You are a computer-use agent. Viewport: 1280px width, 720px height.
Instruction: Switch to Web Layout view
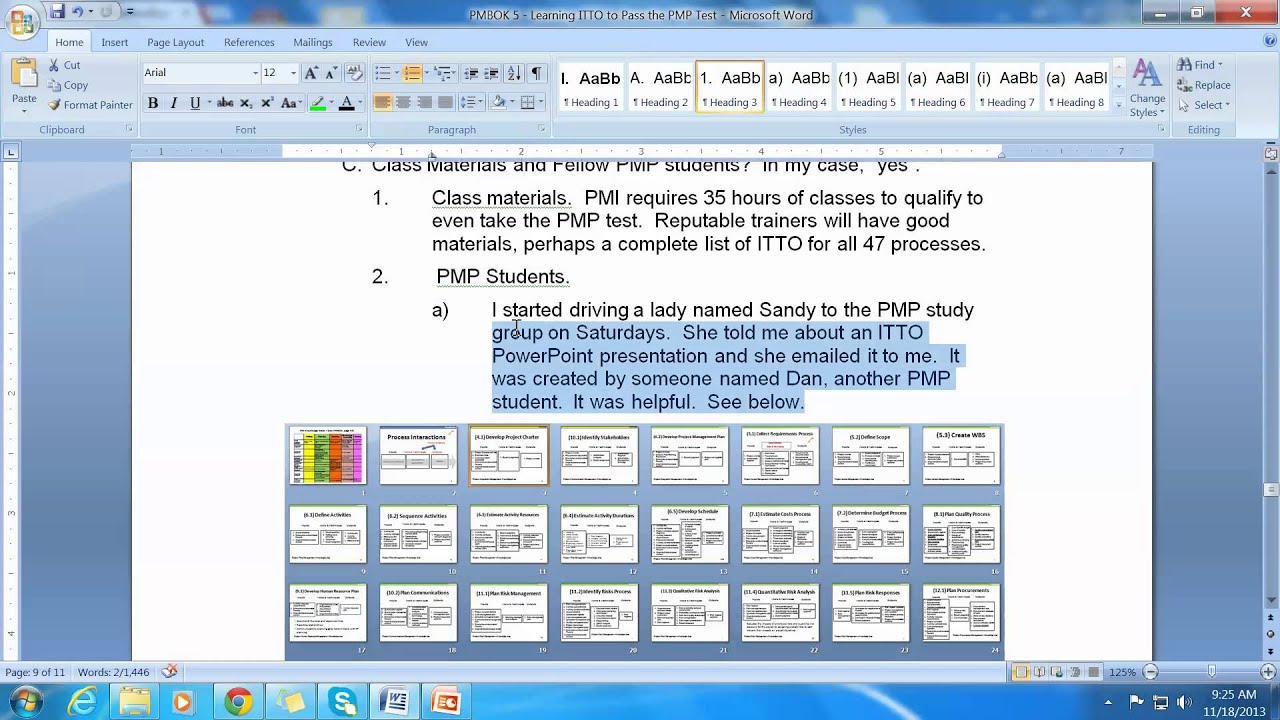click(1057, 672)
